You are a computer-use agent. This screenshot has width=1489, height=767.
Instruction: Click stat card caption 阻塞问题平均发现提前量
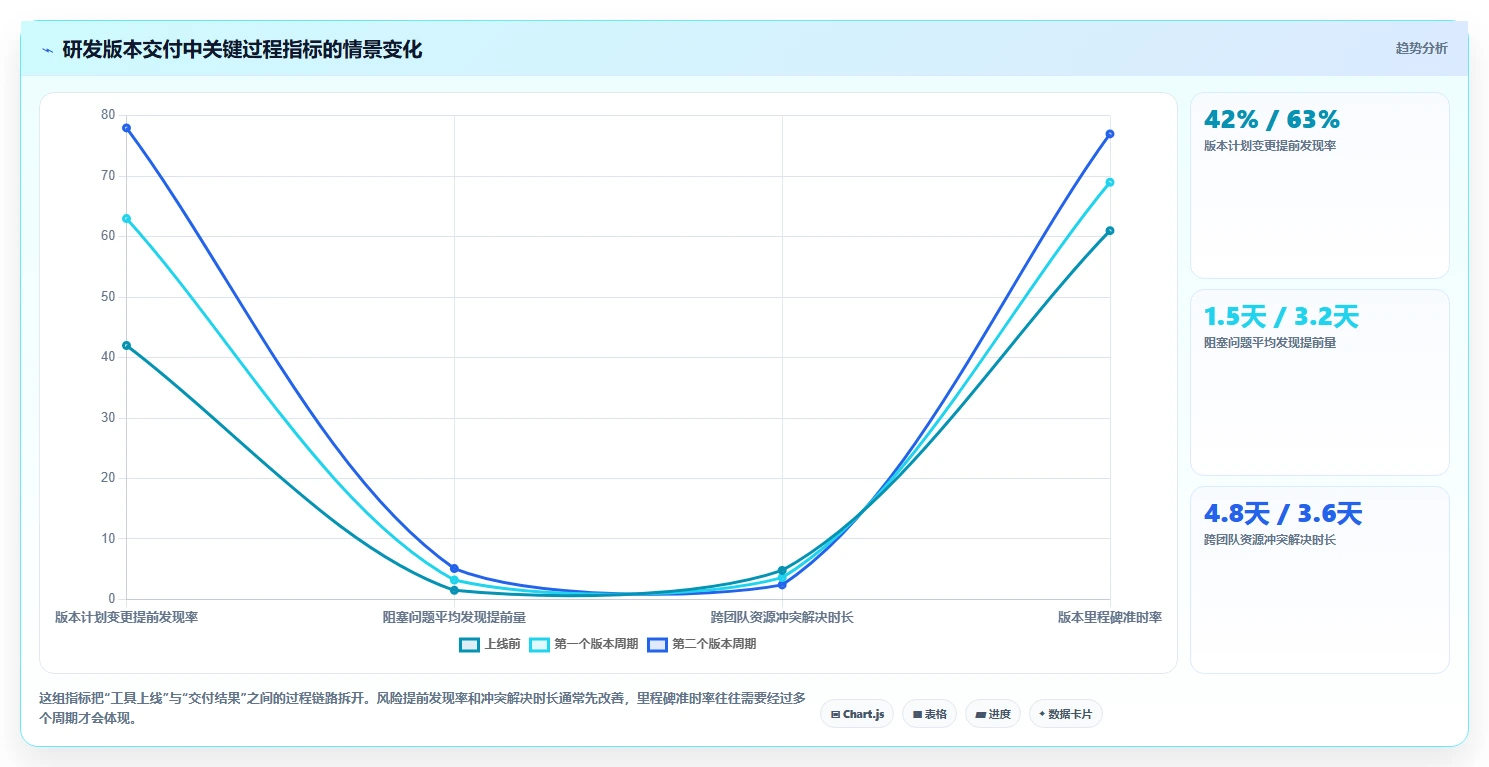click(x=1270, y=343)
